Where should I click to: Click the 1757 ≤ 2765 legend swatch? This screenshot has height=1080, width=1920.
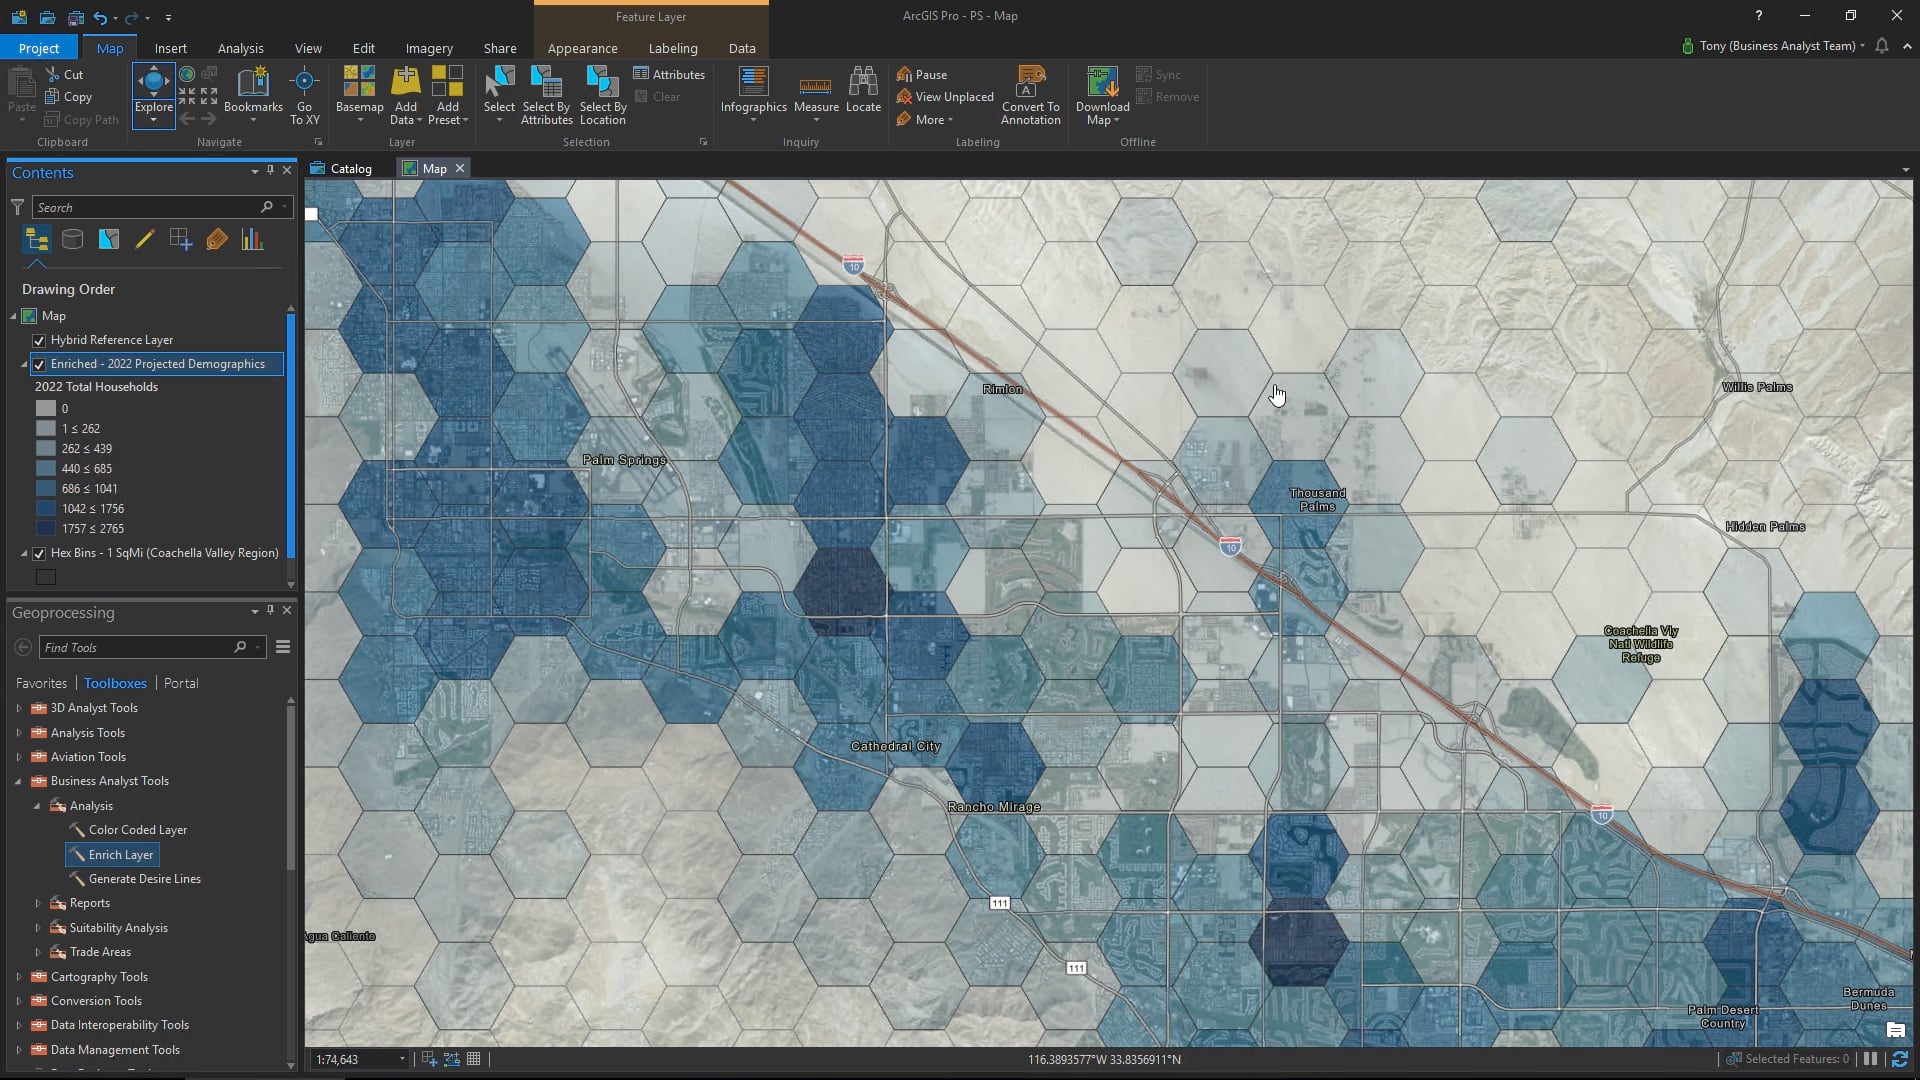click(46, 529)
